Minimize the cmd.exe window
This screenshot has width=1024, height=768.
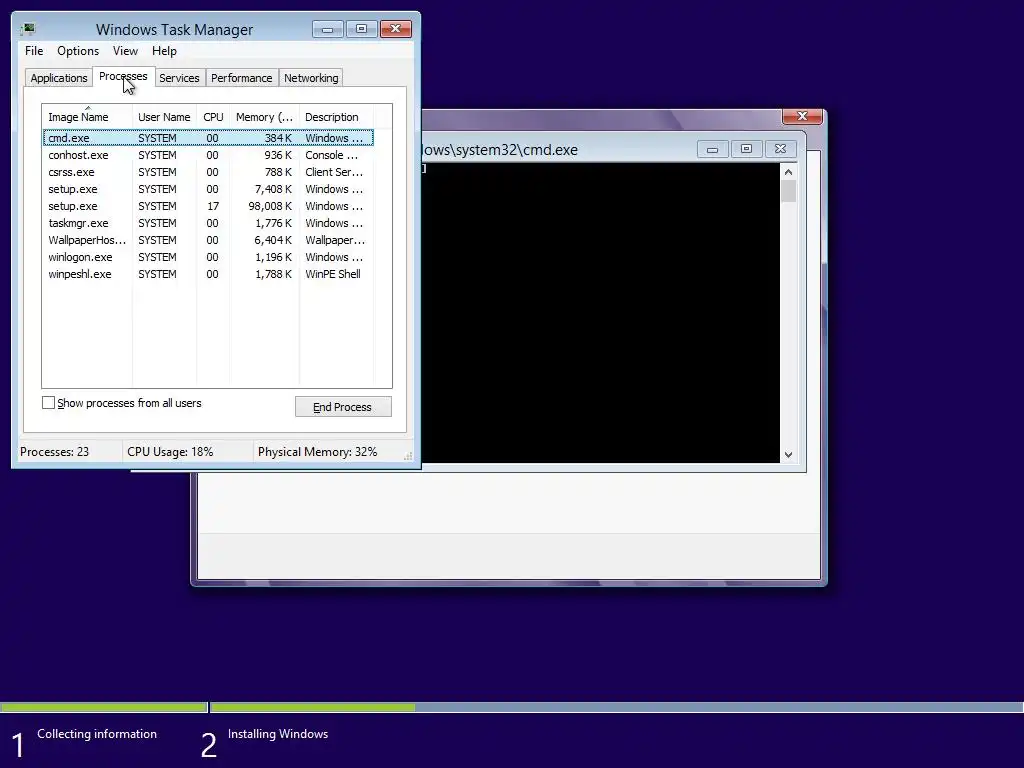(x=712, y=150)
